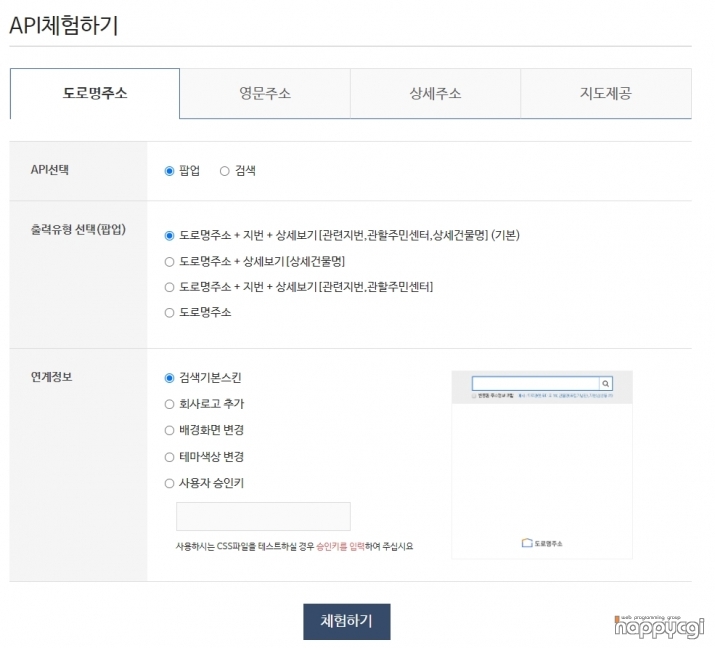
Task: Click the search box in the preview
Action: (536, 384)
